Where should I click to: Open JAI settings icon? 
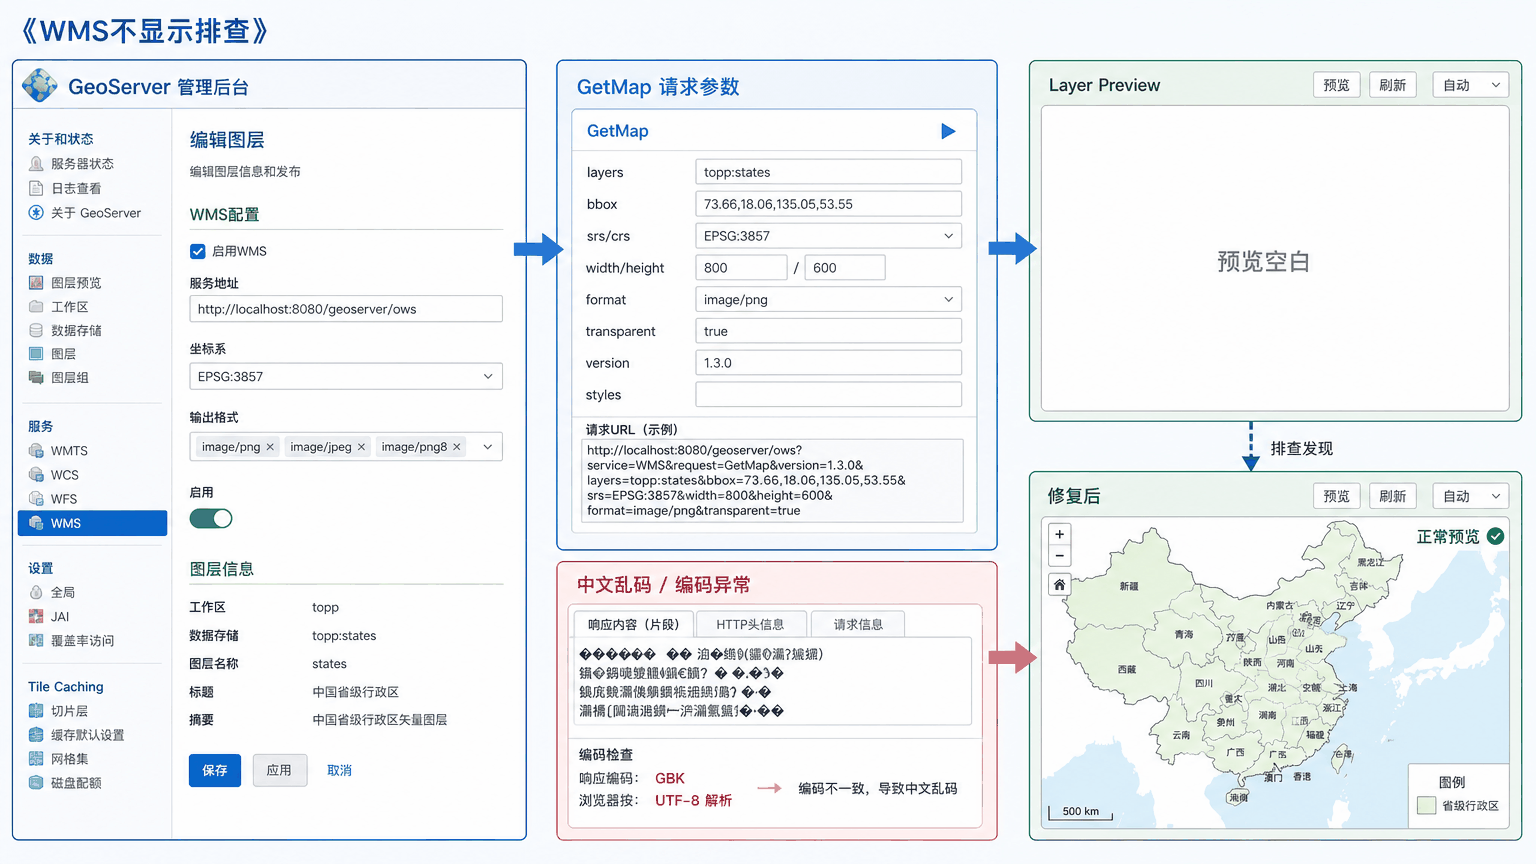coord(36,616)
